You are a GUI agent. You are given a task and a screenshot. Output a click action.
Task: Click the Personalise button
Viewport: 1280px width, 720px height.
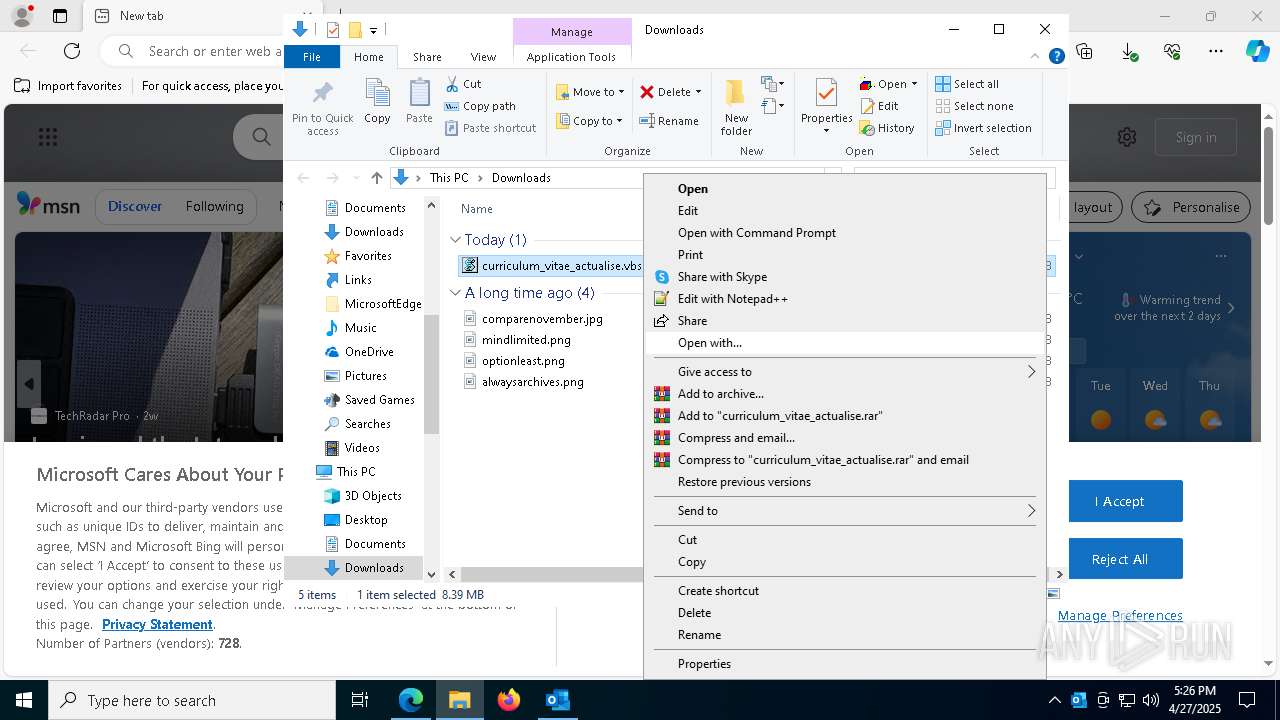tap(1191, 207)
